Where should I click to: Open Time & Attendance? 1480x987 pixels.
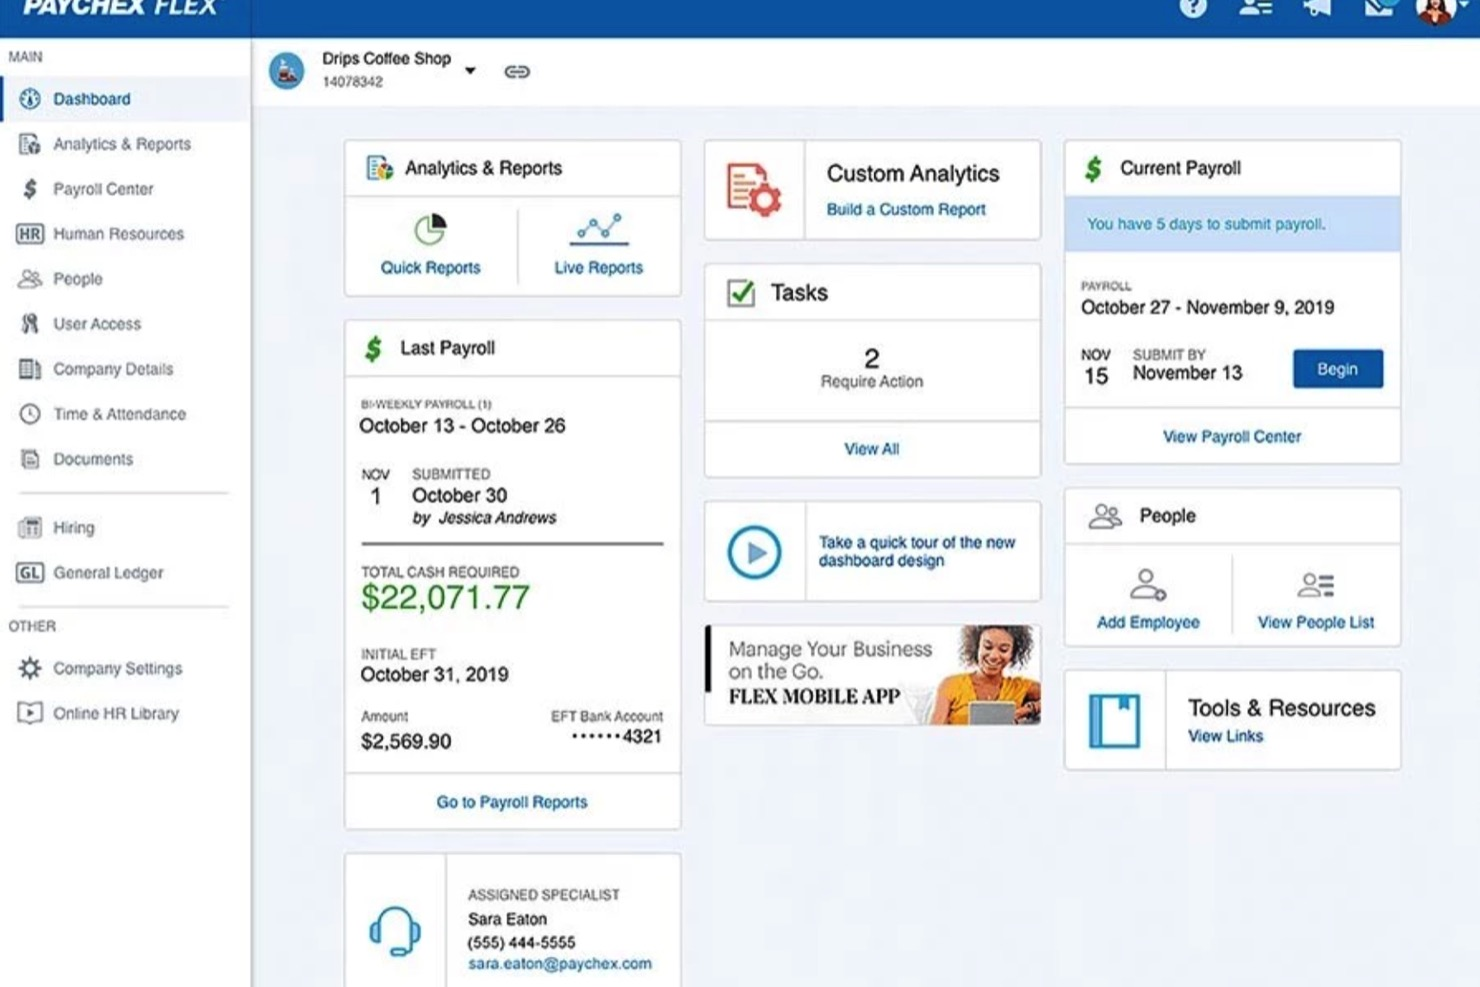(119, 414)
